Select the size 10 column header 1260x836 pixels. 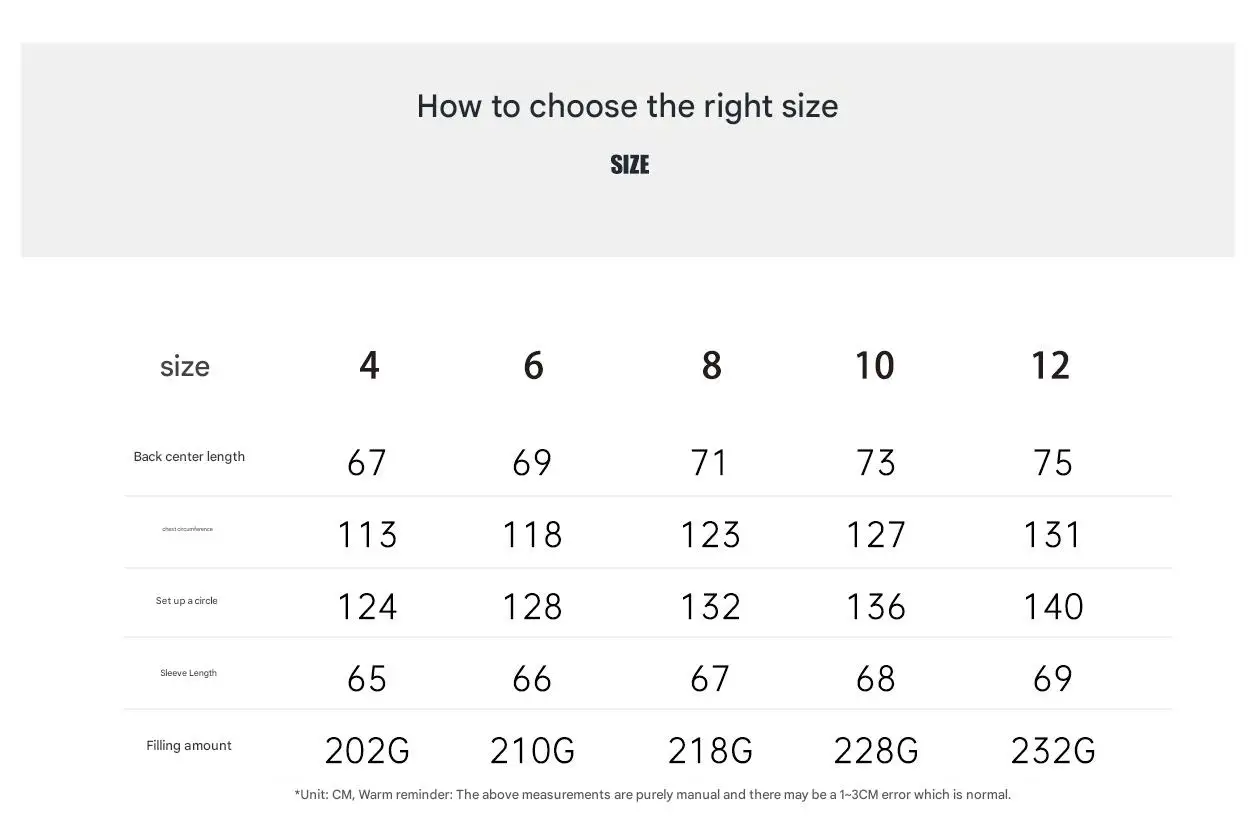[875, 366]
